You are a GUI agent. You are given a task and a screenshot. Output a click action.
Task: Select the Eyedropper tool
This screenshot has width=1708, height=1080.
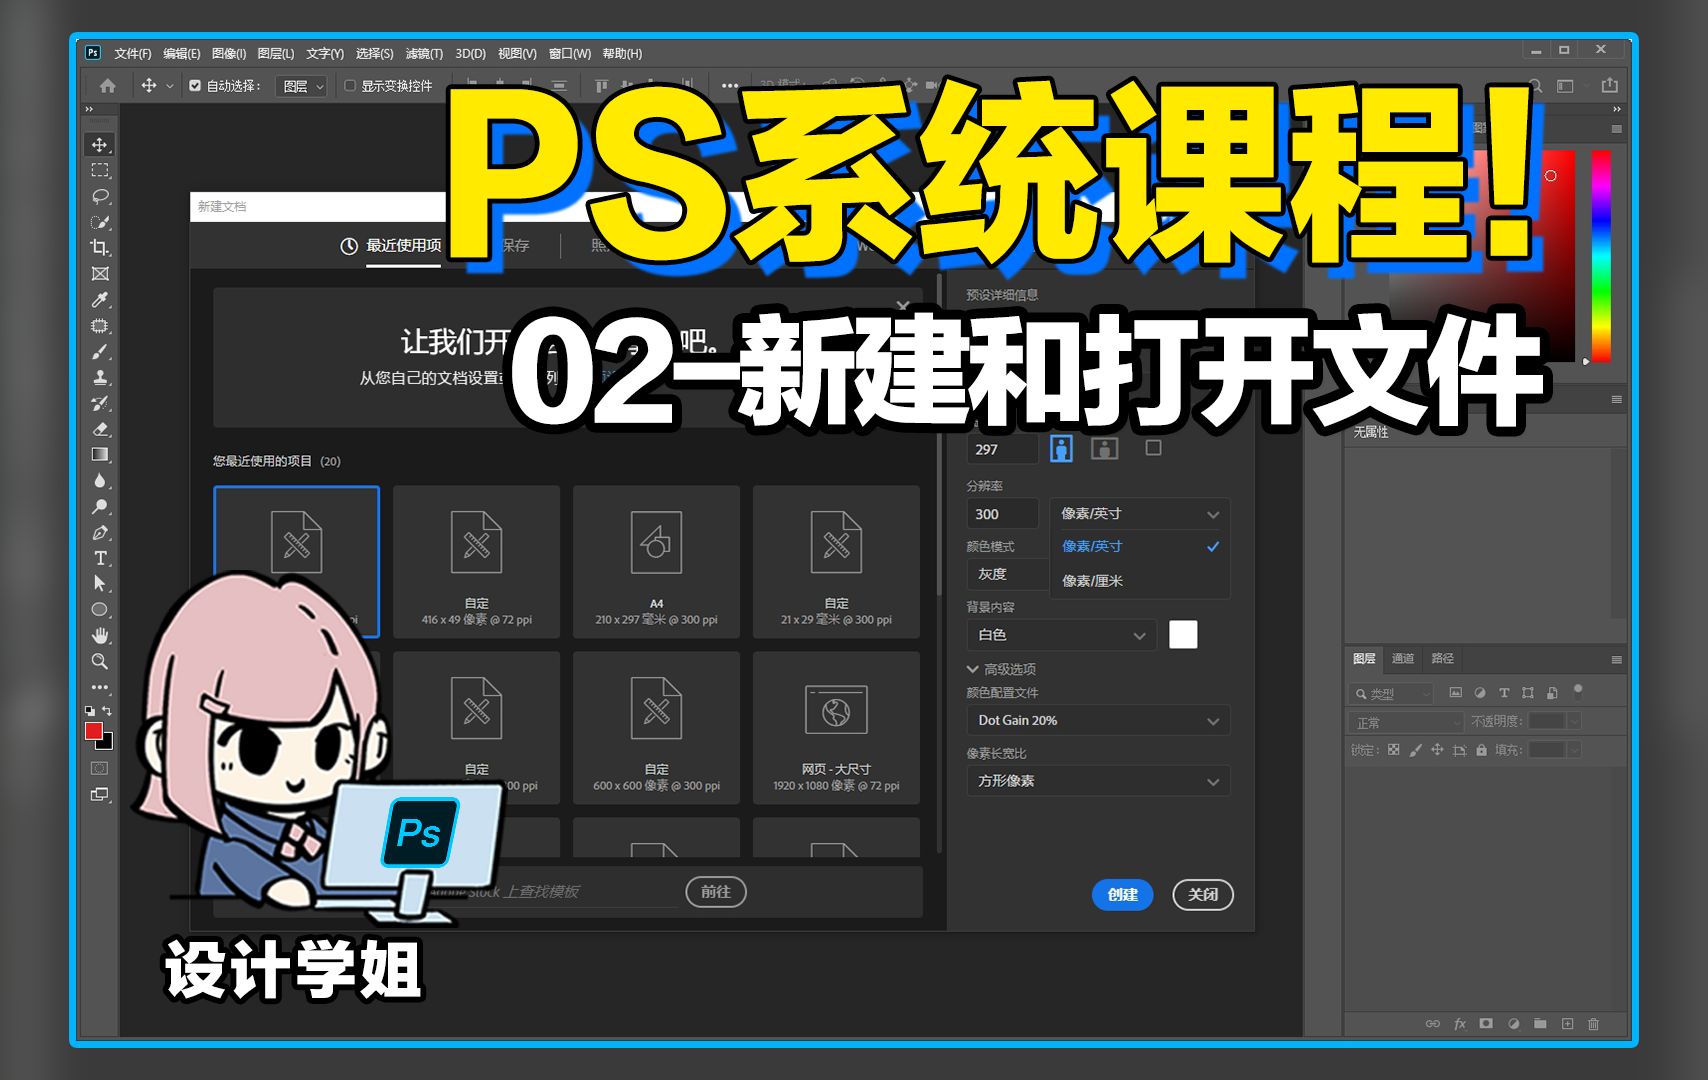99,299
